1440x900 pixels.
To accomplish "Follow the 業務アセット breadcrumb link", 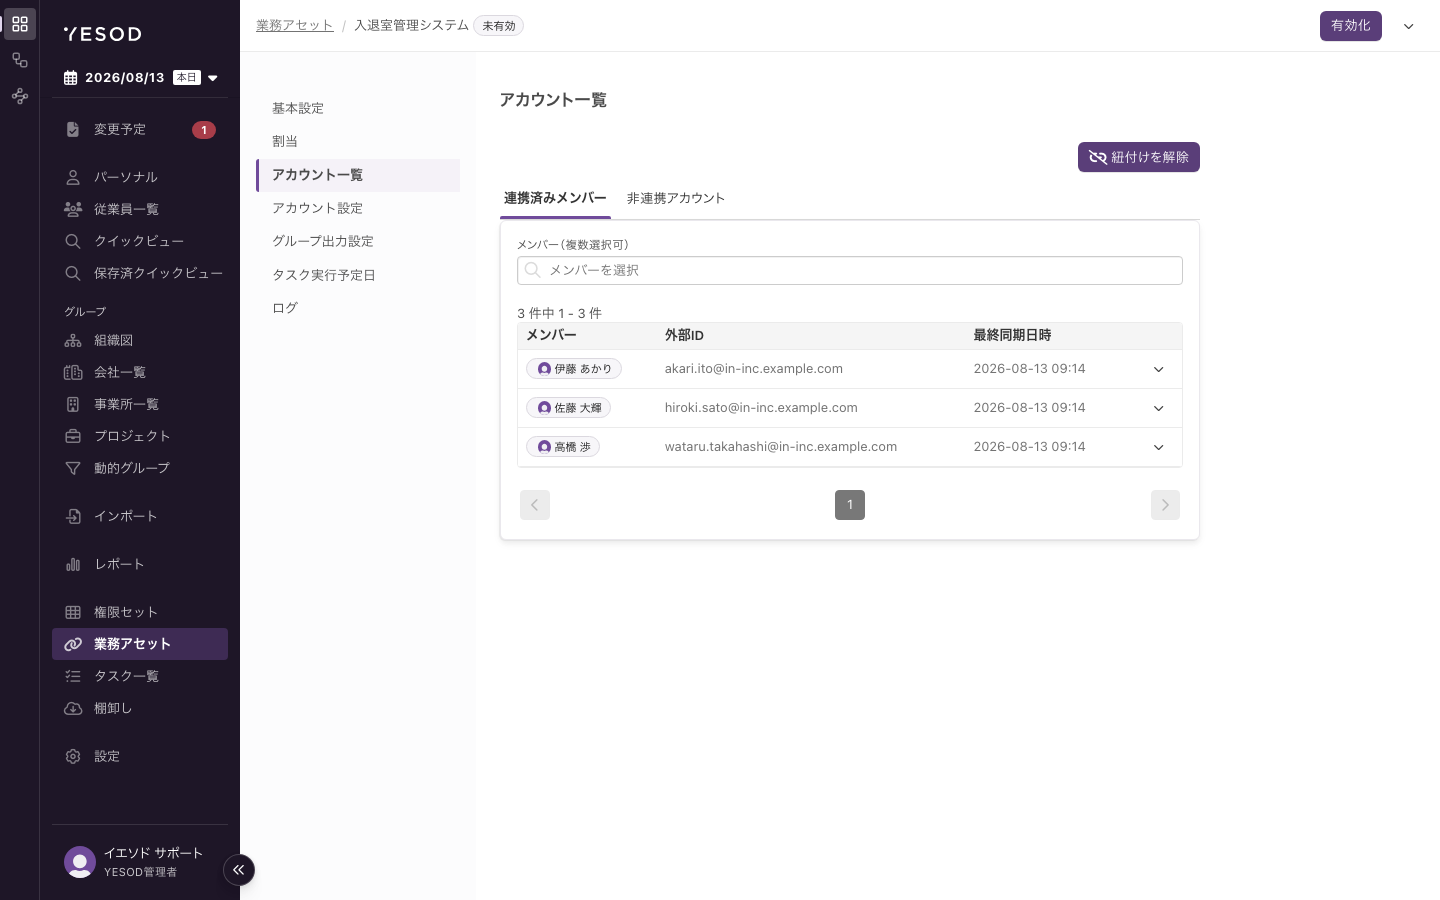I will tap(295, 25).
